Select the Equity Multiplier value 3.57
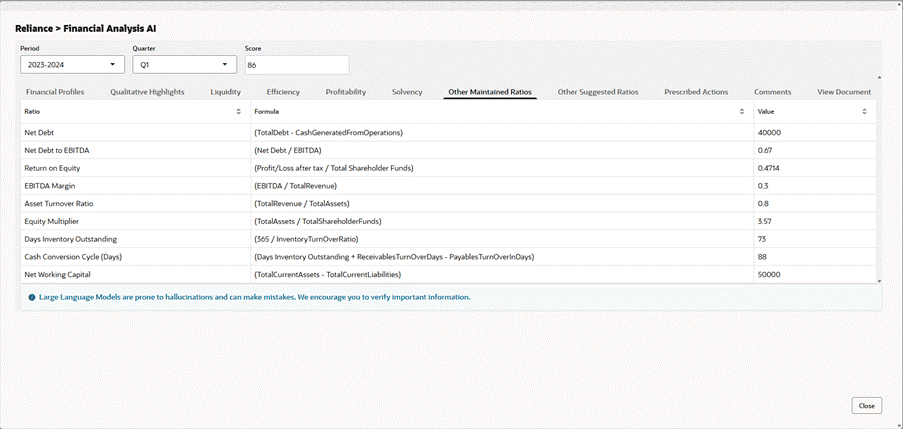Image resolution: width=903 pixels, height=429 pixels. 765,221
